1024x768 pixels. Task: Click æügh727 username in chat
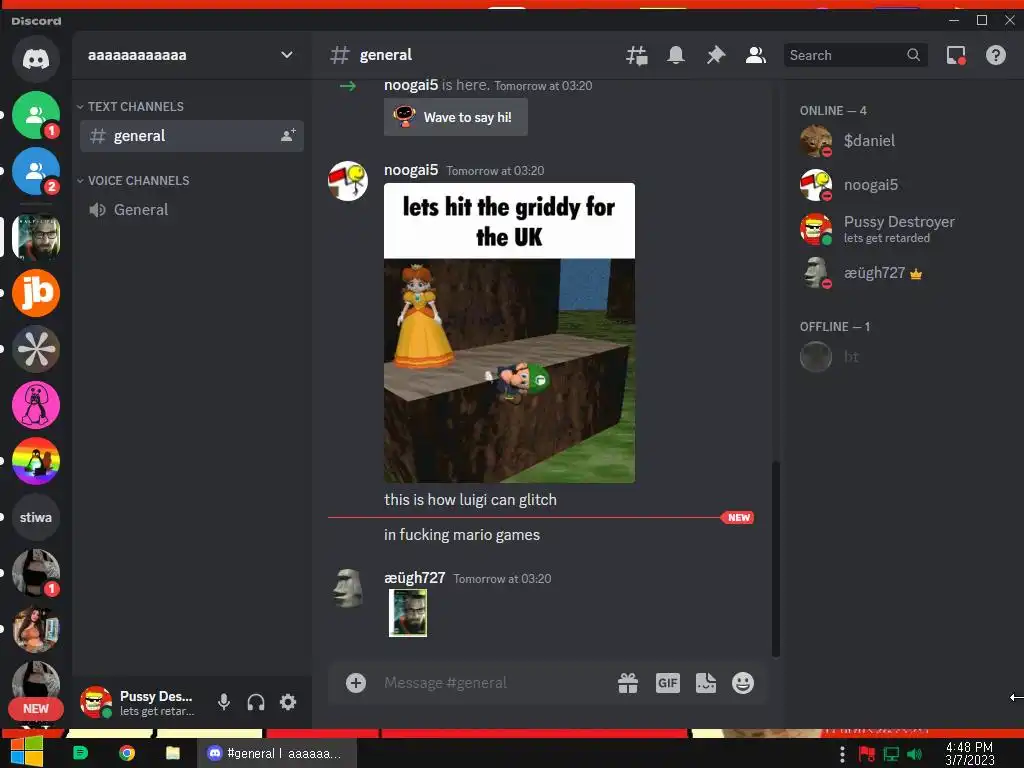point(415,578)
